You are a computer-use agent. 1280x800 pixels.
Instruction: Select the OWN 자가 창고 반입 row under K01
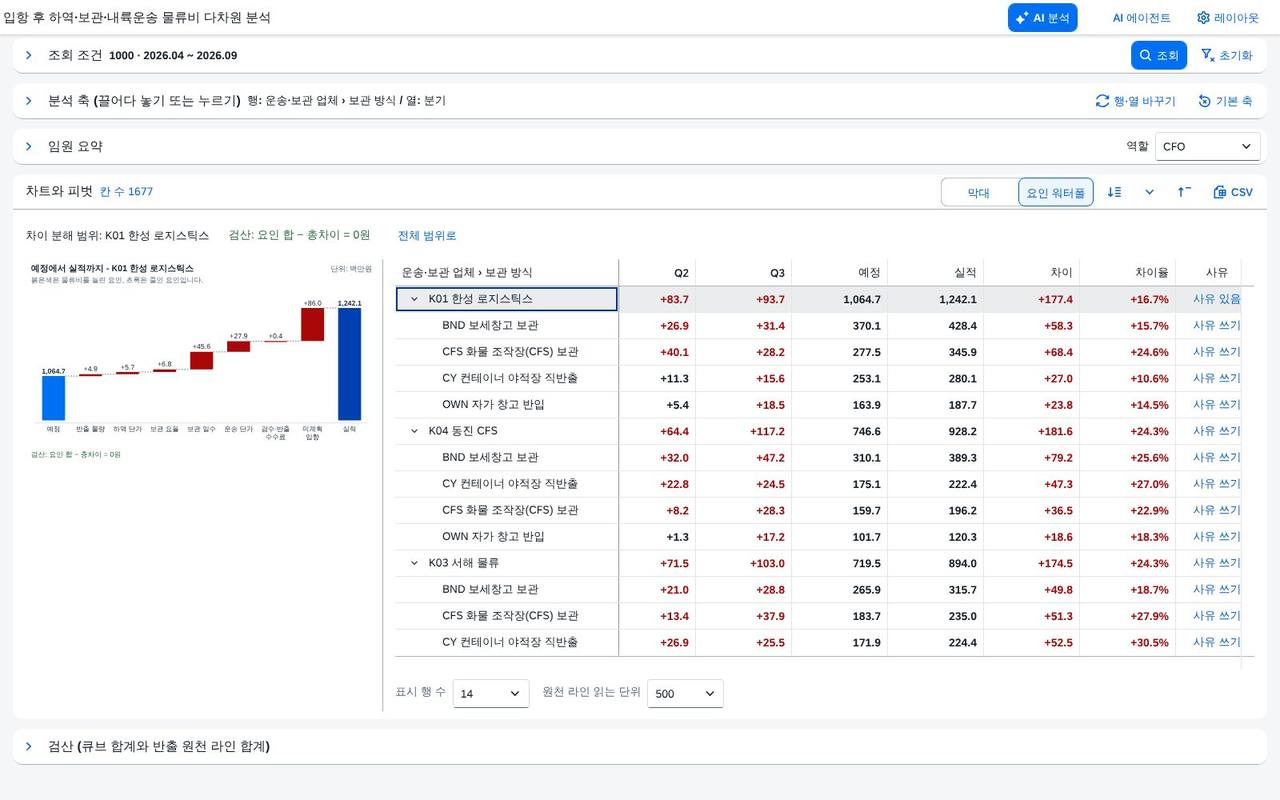pos(507,405)
